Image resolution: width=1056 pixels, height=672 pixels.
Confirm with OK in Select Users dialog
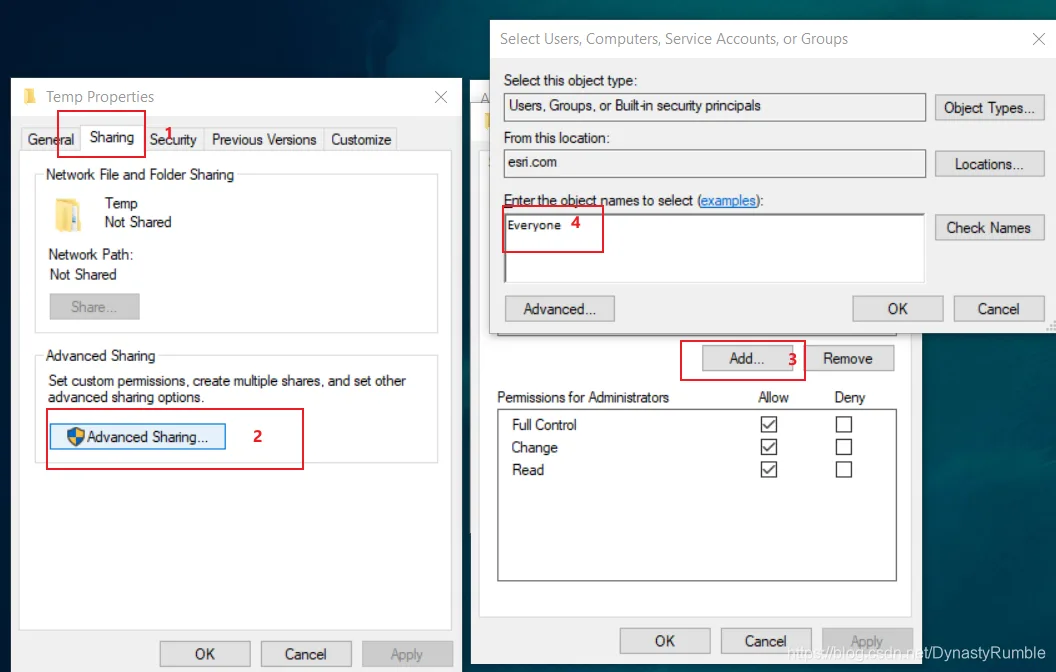[x=898, y=309]
